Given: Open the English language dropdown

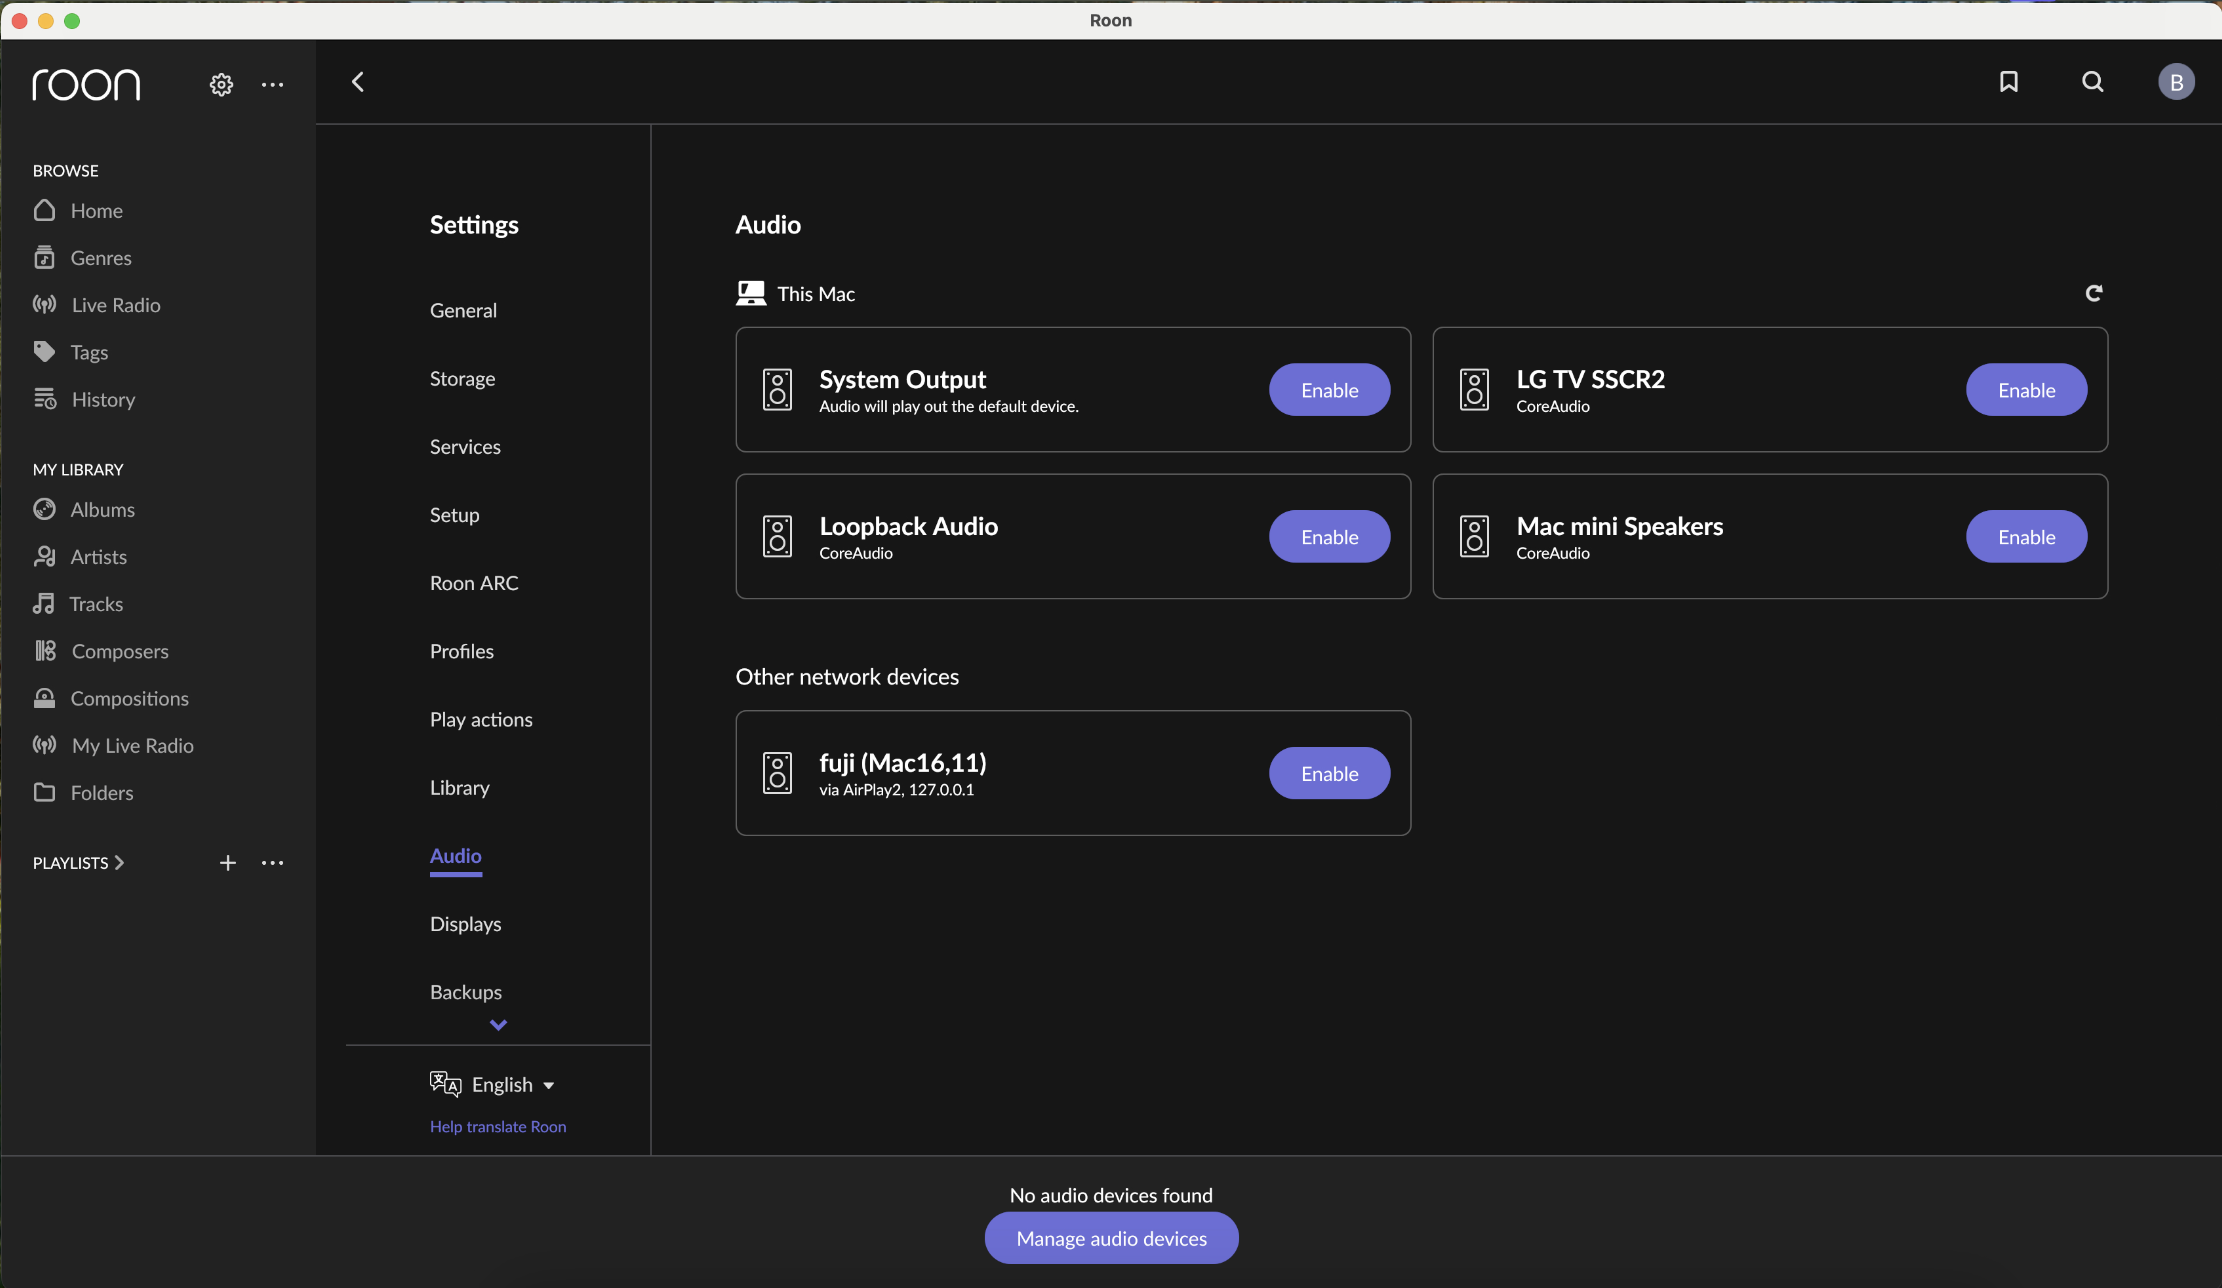Looking at the screenshot, I should (513, 1085).
